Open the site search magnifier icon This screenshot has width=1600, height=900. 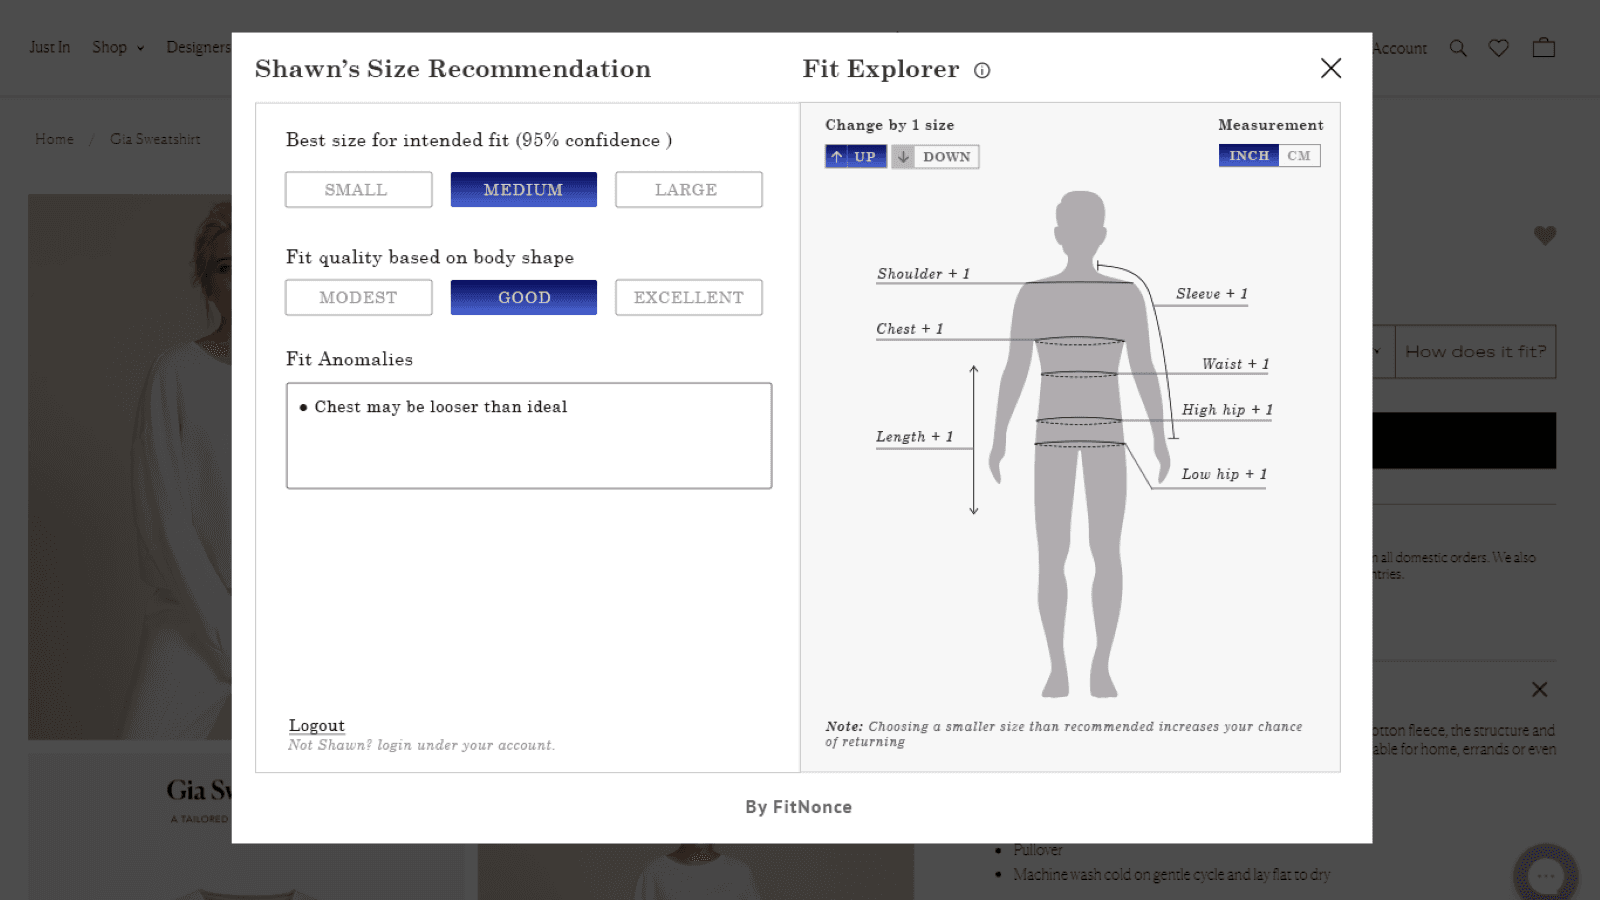click(1458, 47)
